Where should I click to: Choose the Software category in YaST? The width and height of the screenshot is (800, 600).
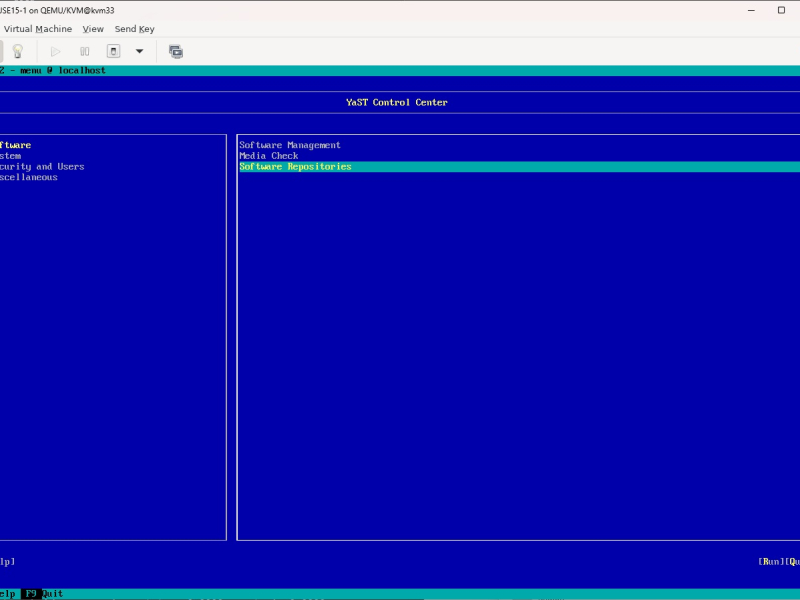[x=15, y=145]
